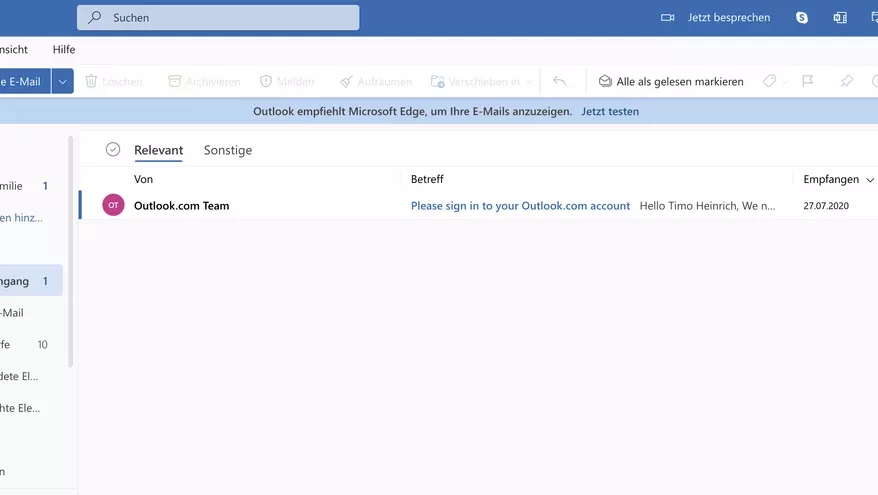Click the tag categorize icon
This screenshot has width=878, height=495.
tap(769, 81)
